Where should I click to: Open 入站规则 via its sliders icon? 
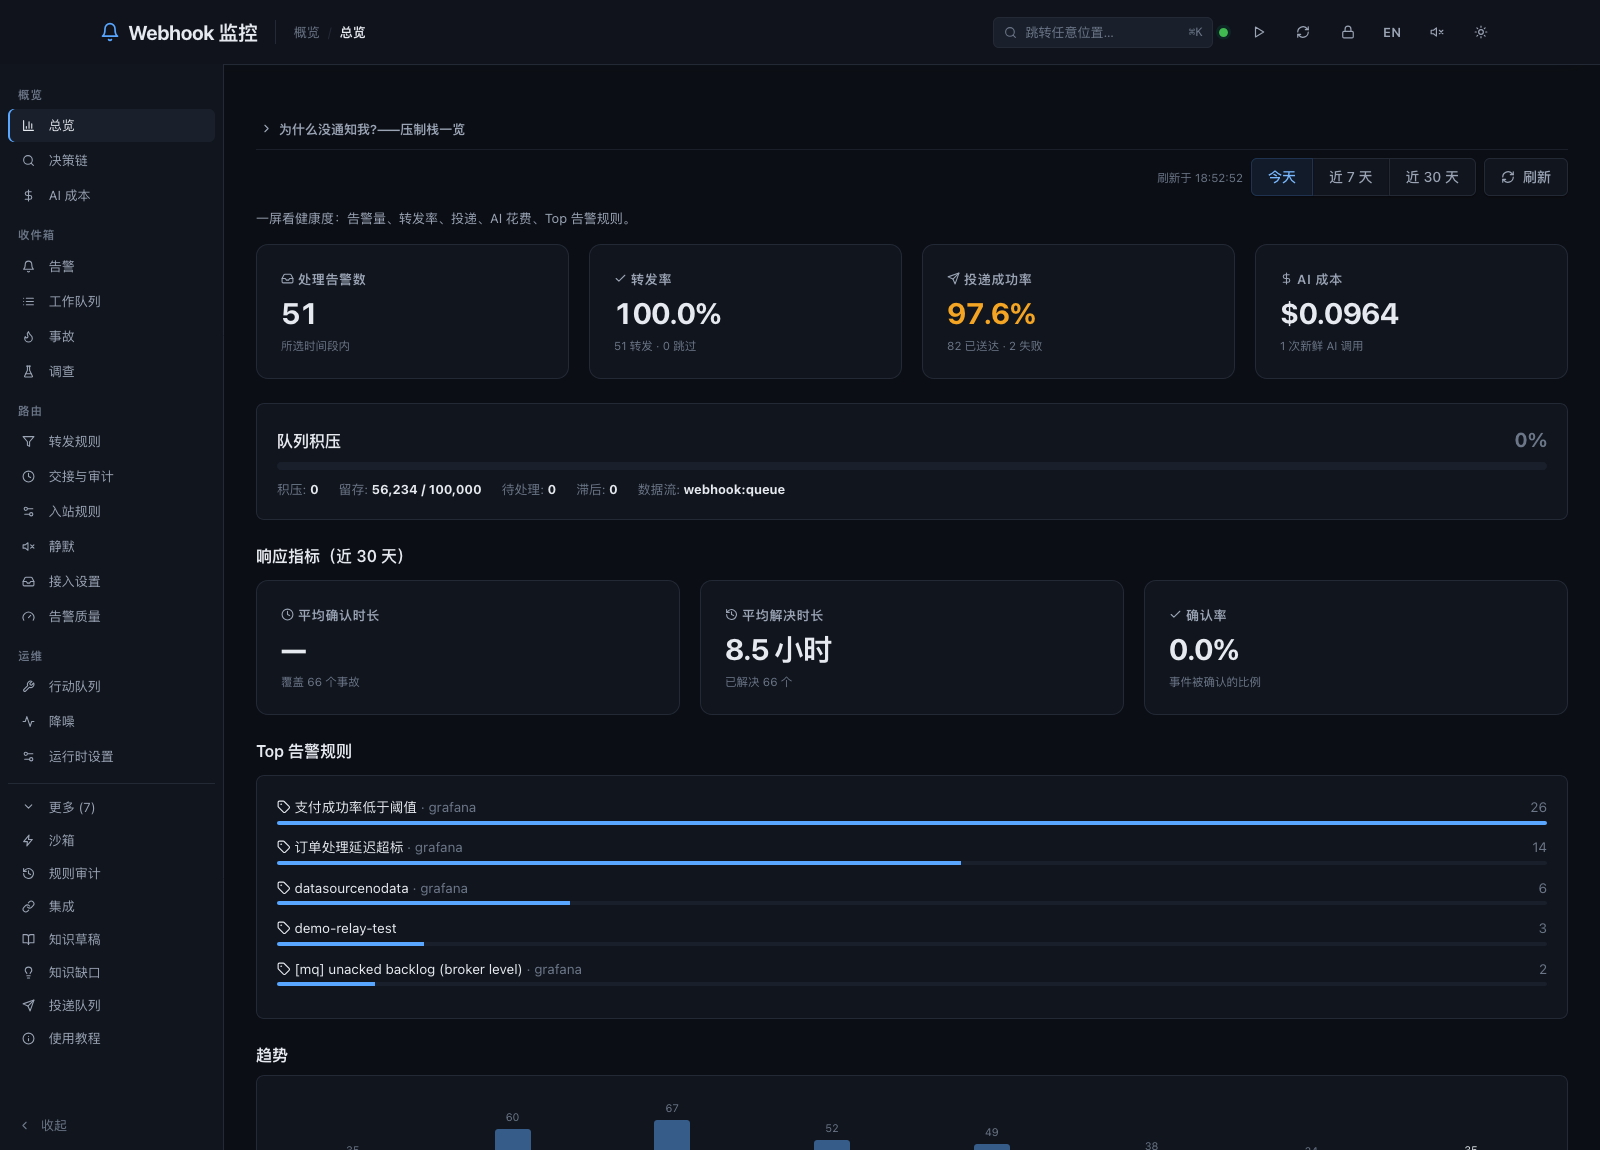28,511
